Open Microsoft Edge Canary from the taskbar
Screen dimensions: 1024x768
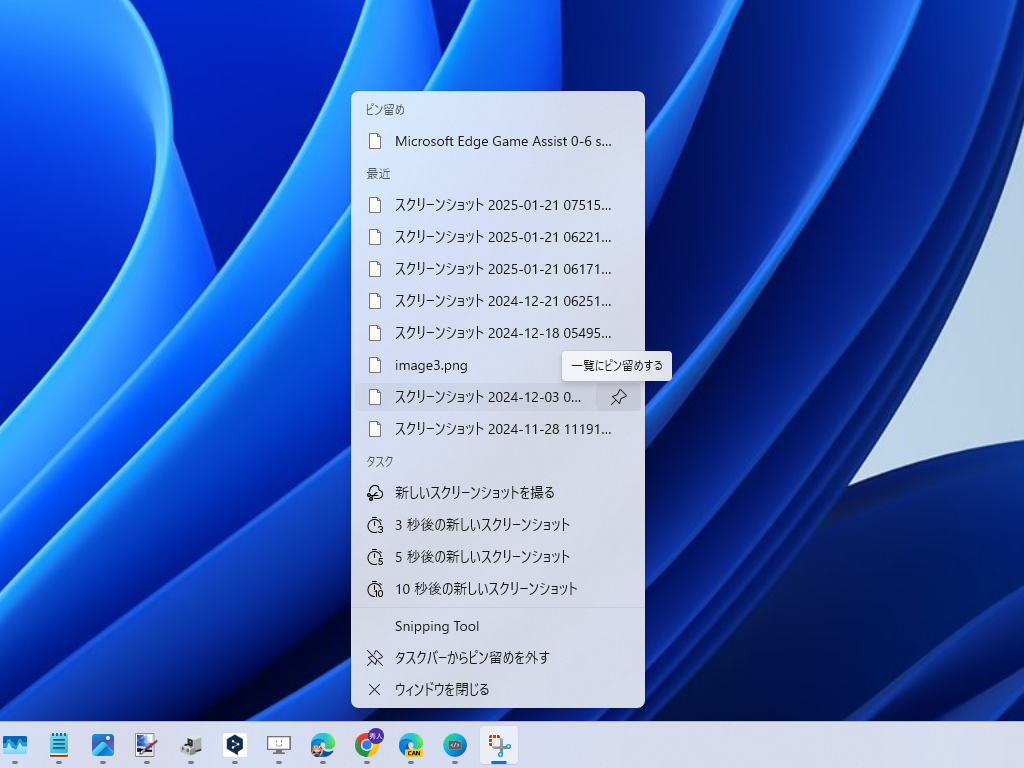click(x=412, y=745)
